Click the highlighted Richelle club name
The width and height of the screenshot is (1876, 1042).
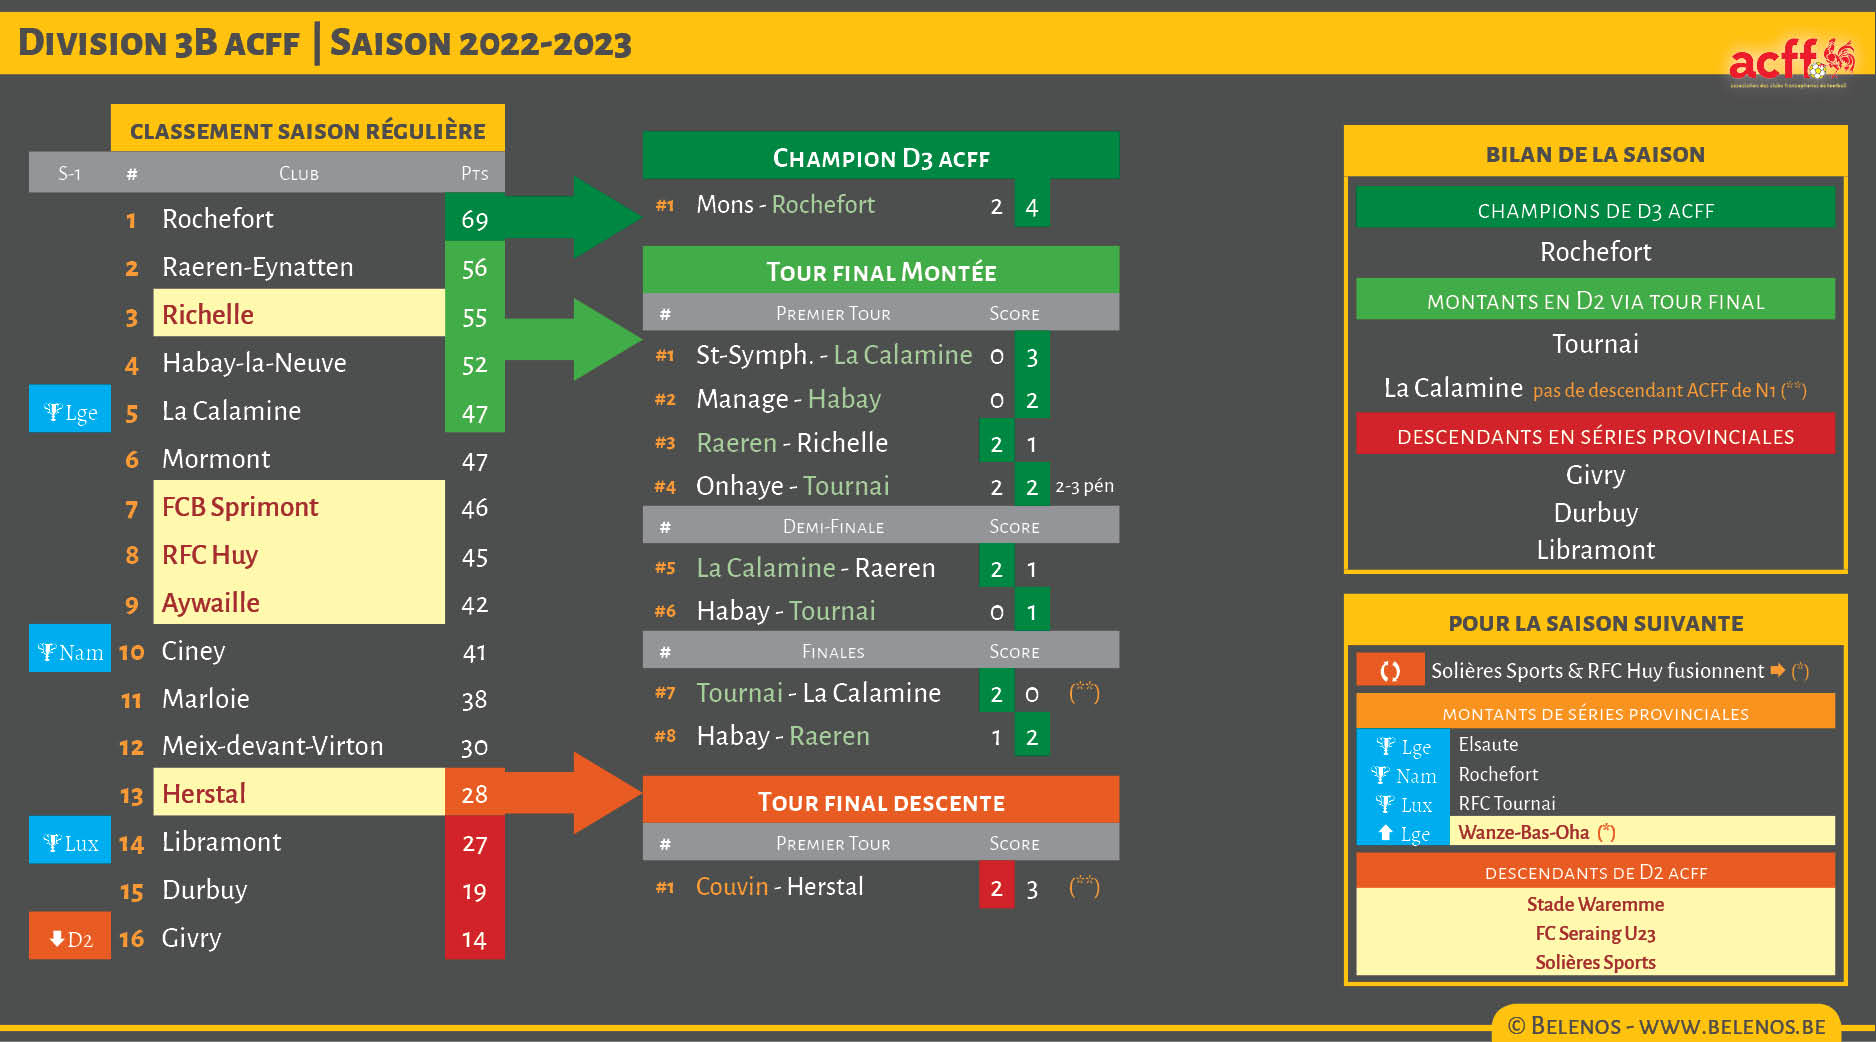[x=208, y=315]
